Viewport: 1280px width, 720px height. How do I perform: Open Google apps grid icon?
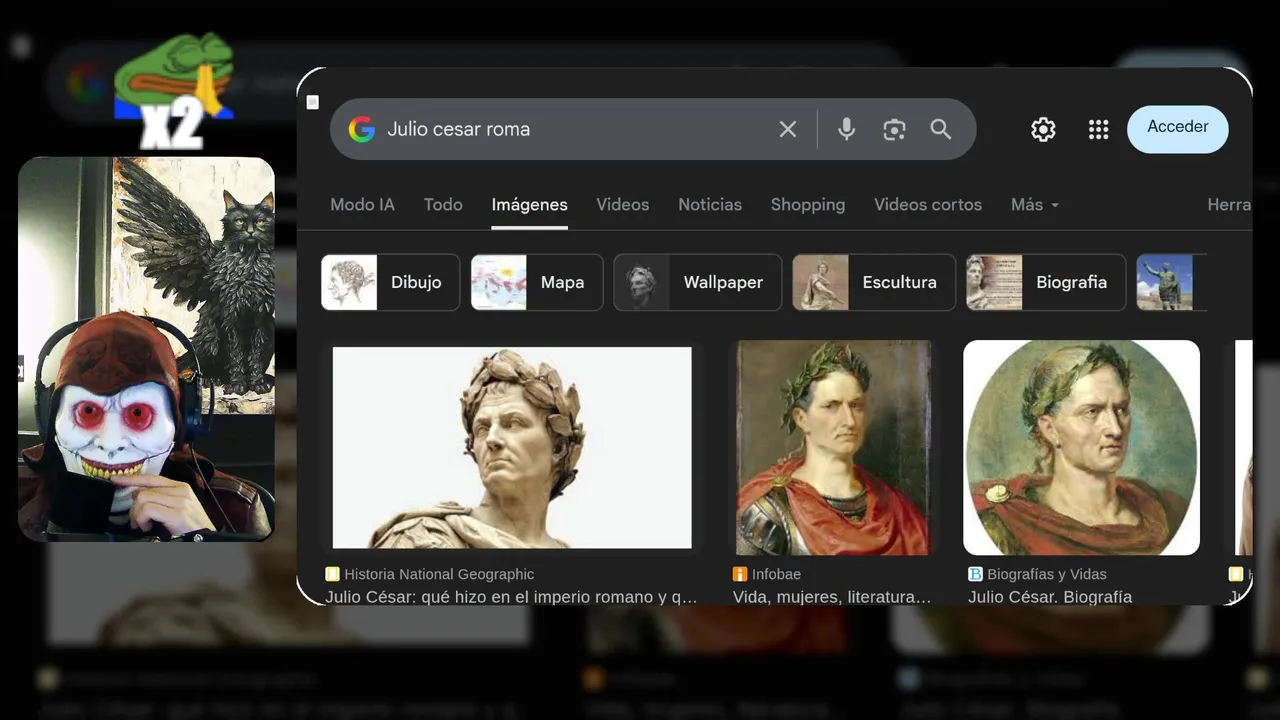(1098, 130)
